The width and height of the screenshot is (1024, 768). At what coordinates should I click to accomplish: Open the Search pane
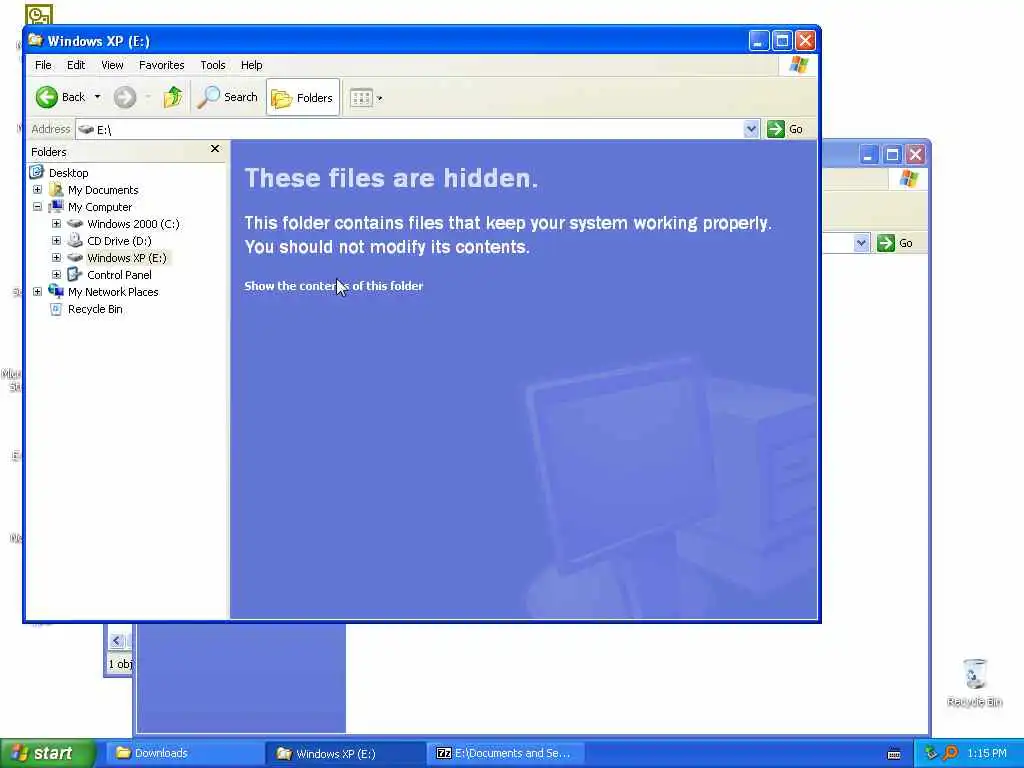(x=227, y=97)
